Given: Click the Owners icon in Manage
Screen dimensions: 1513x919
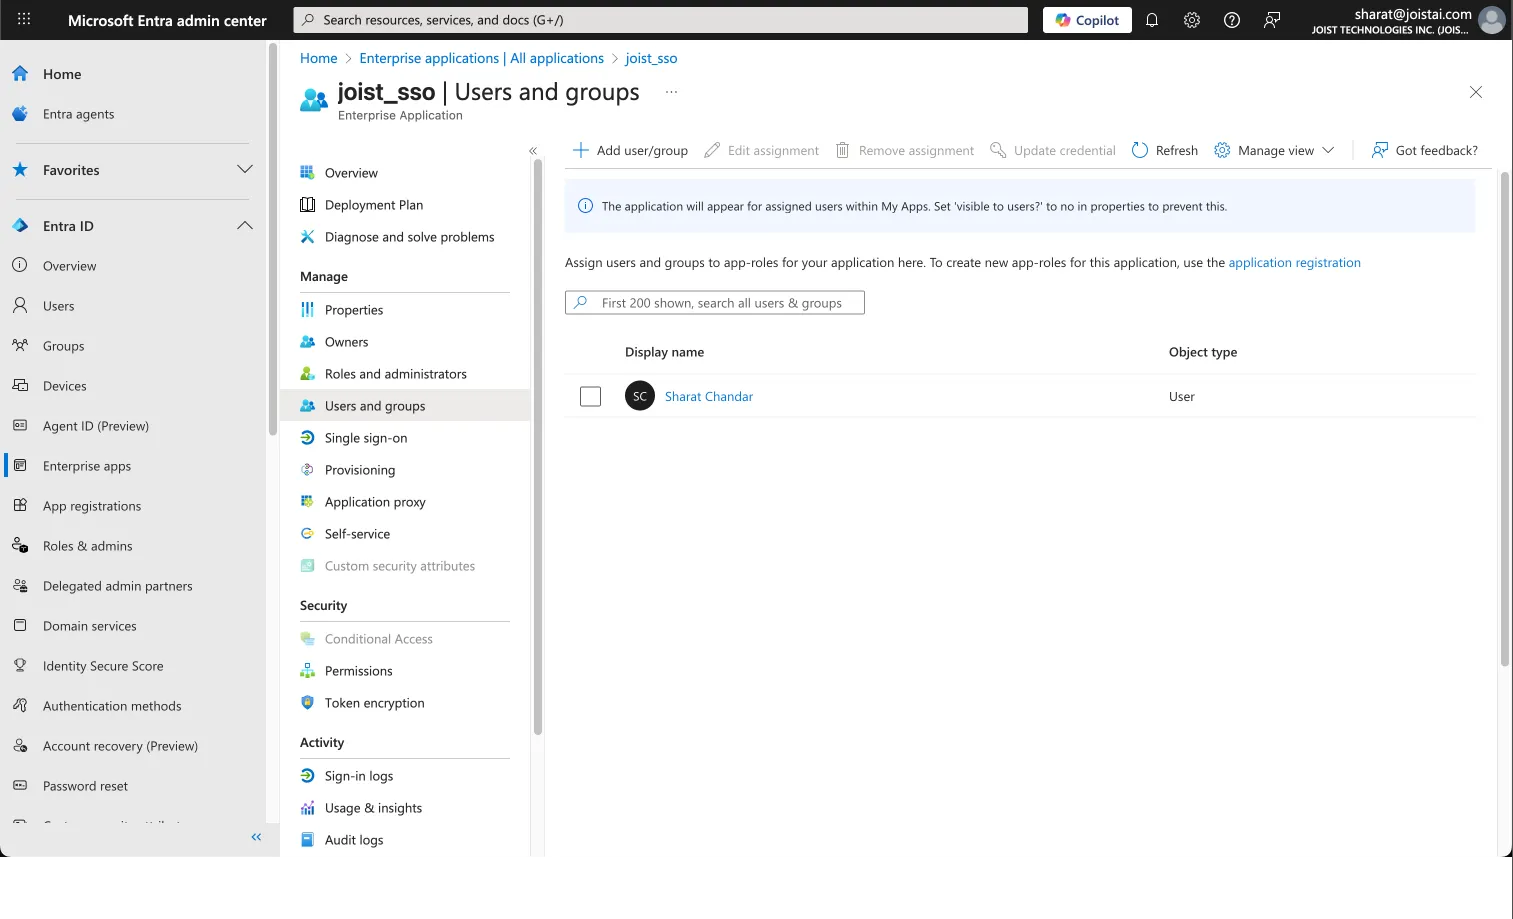Looking at the screenshot, I should pyautogui.click(x=308, y=342).
